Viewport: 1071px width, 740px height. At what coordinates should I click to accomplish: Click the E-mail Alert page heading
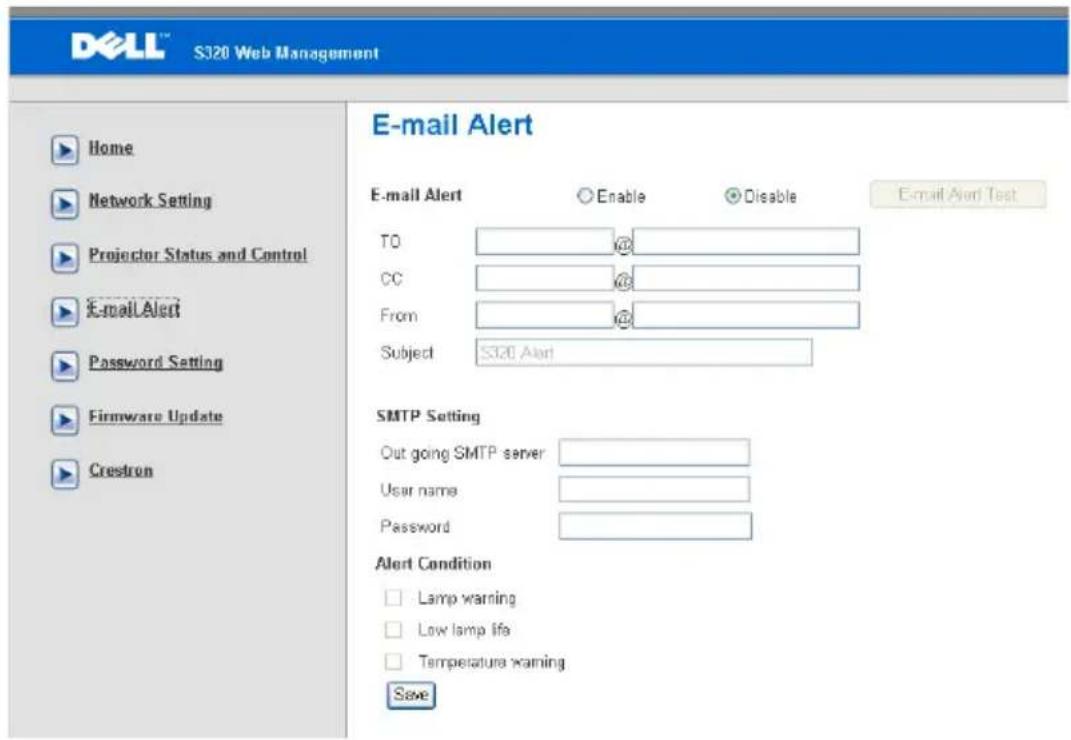[452, 125]
